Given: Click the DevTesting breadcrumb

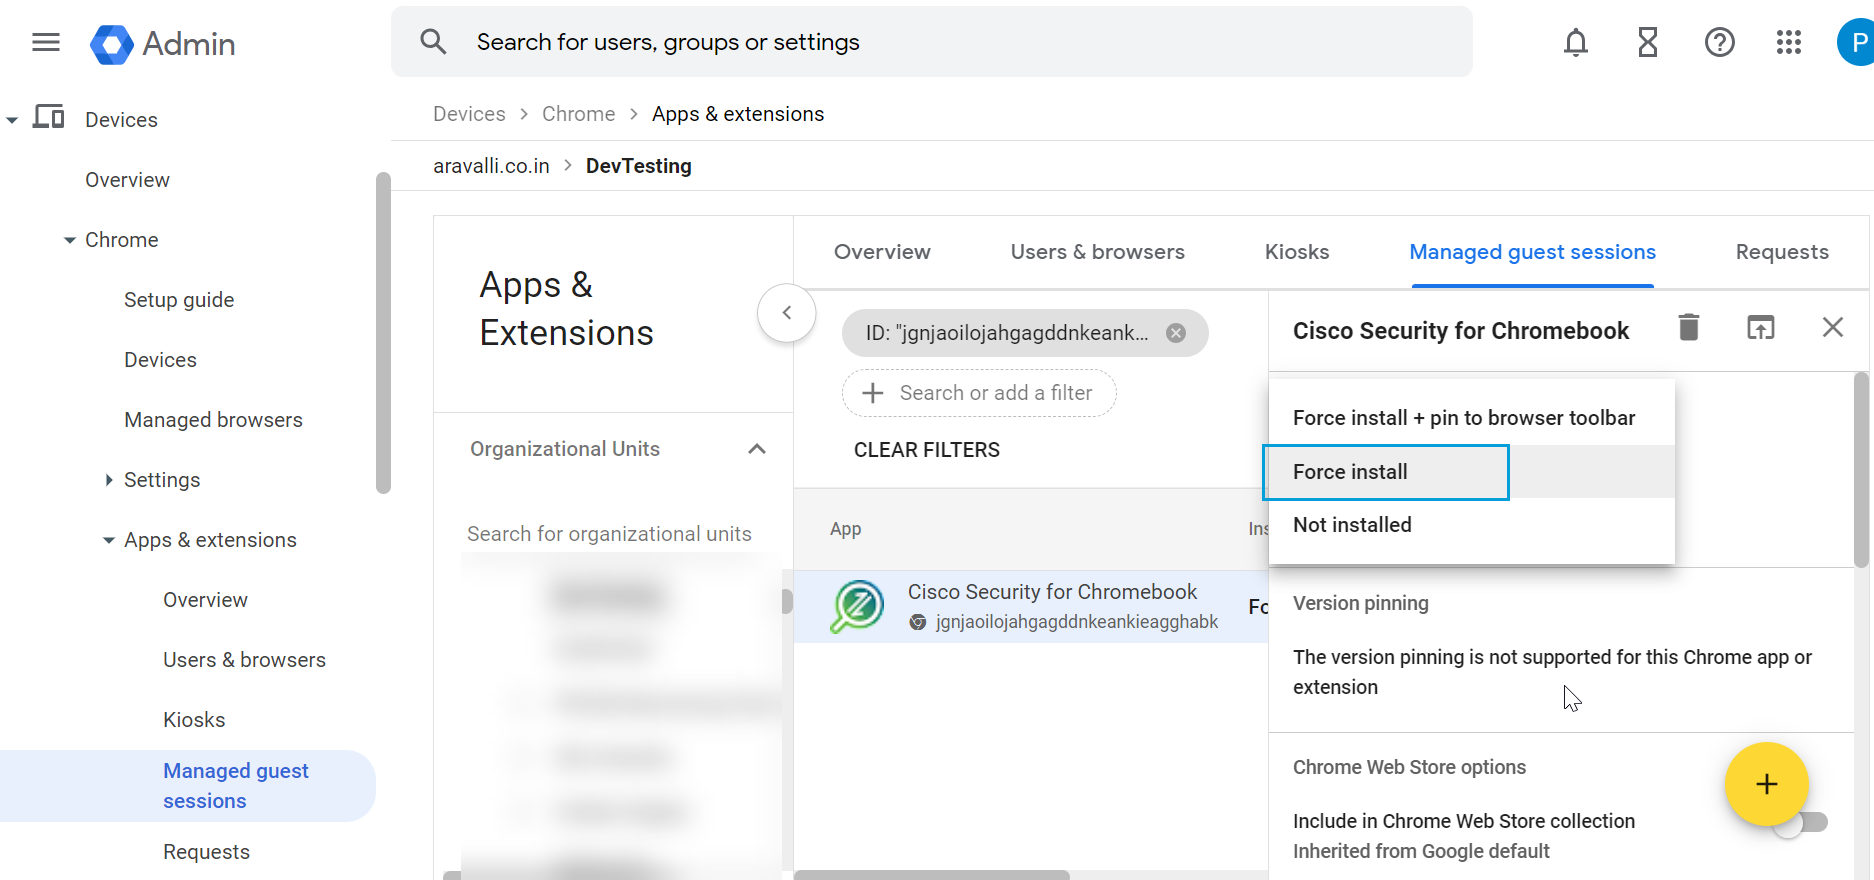Looking at the screenshot, I should click(x=639, y=166).
